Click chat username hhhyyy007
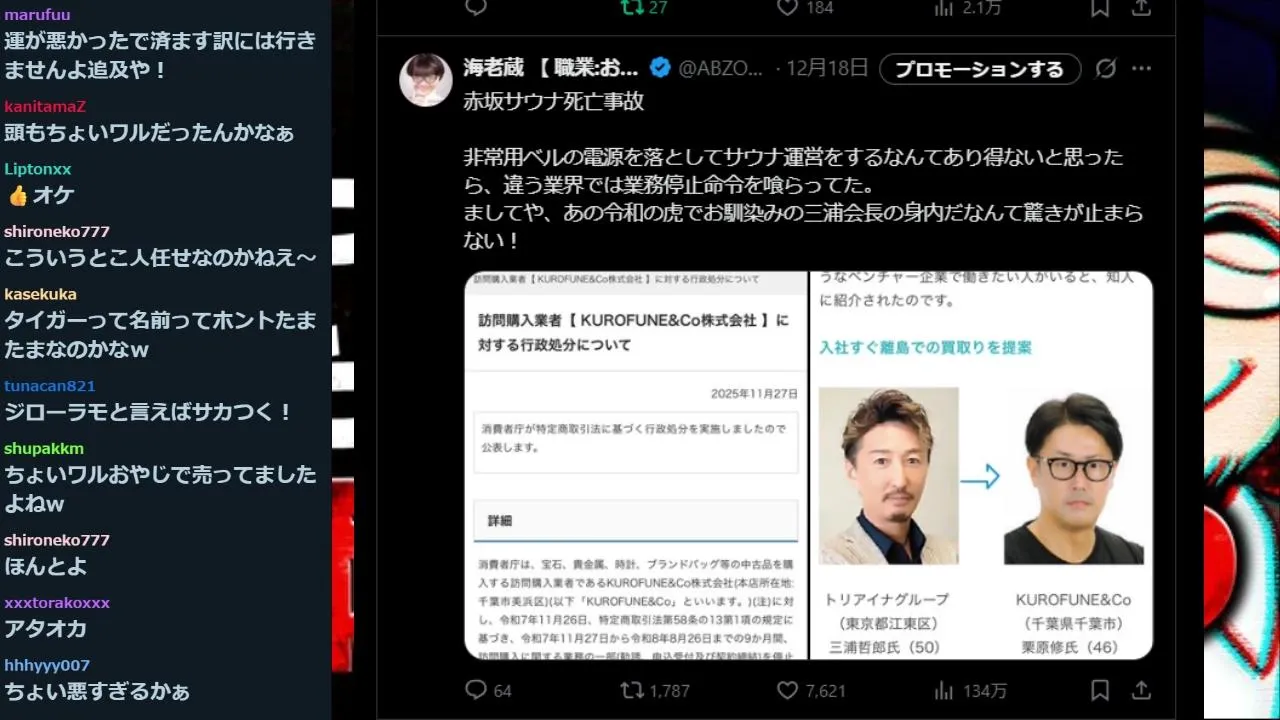Viewport: 1280px width, 720px height. pyautogui.click(x=47, y=665)
